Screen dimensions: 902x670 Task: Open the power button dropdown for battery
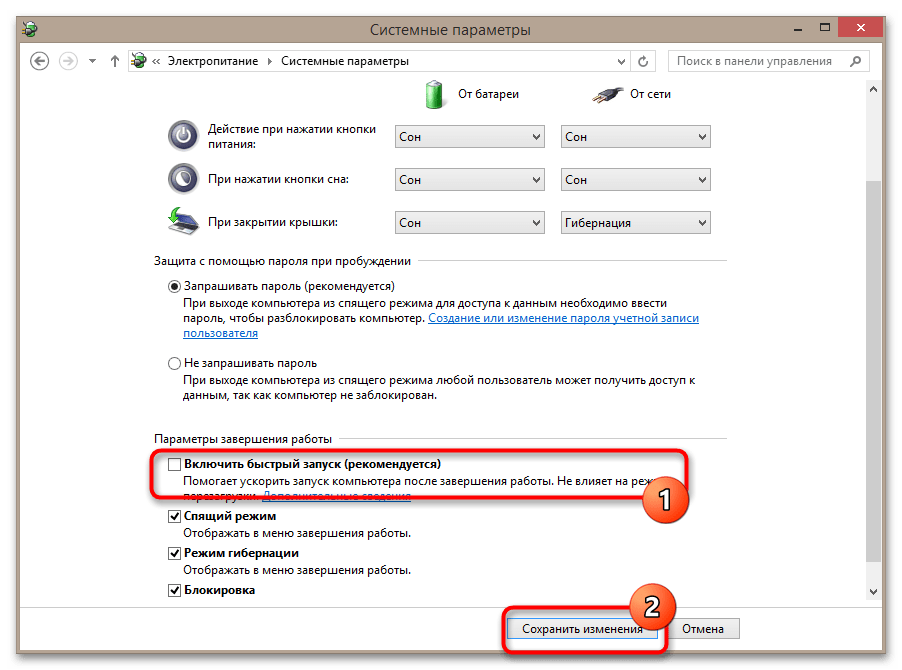coord(469,137)
